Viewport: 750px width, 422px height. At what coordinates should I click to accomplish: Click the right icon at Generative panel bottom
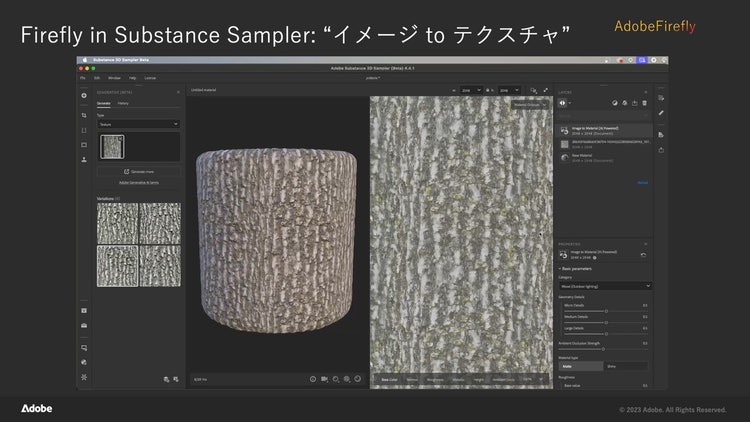point(176,379)
